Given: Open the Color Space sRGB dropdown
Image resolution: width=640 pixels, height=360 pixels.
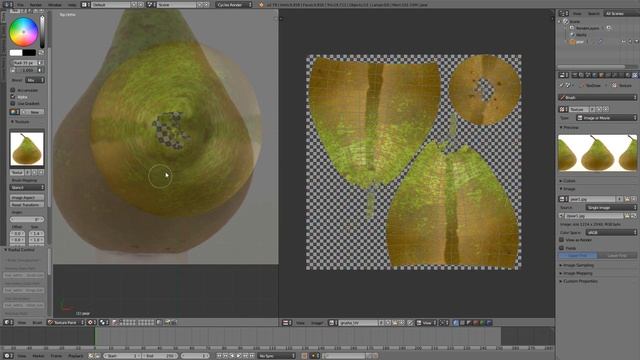Looking at the screenshot, I should [x=611, y=232].
